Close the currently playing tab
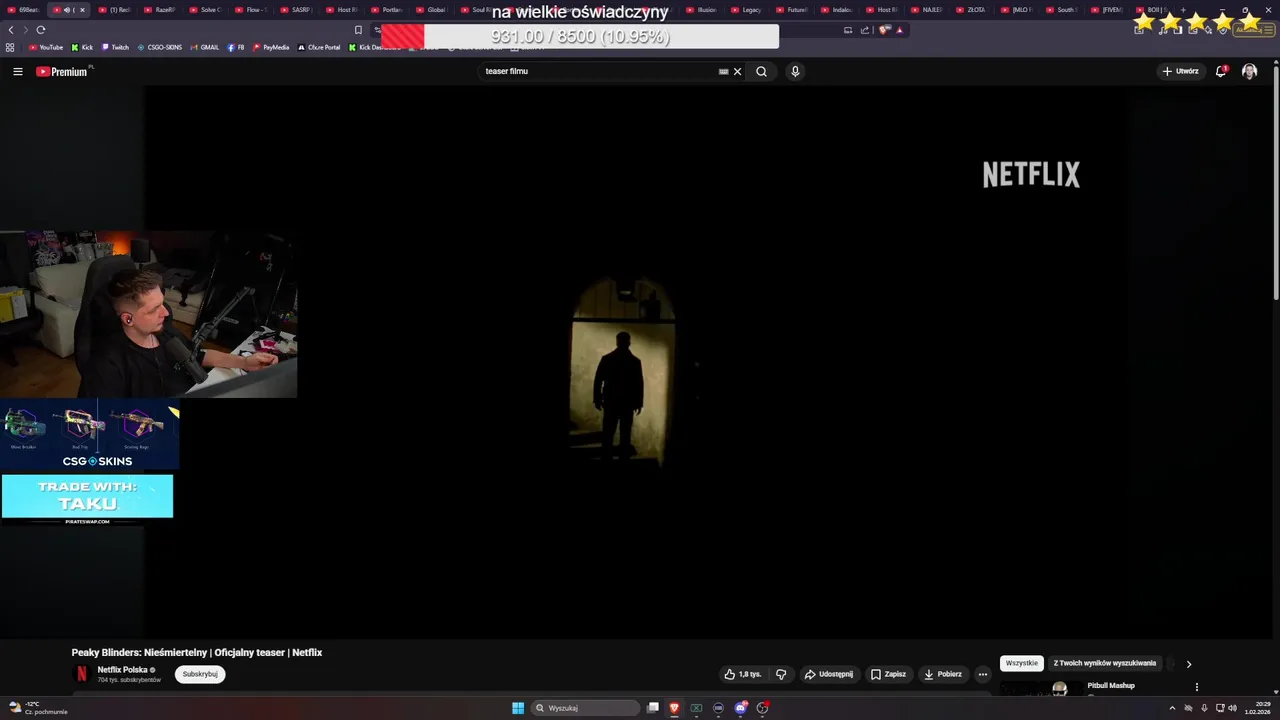 [82, 10]
